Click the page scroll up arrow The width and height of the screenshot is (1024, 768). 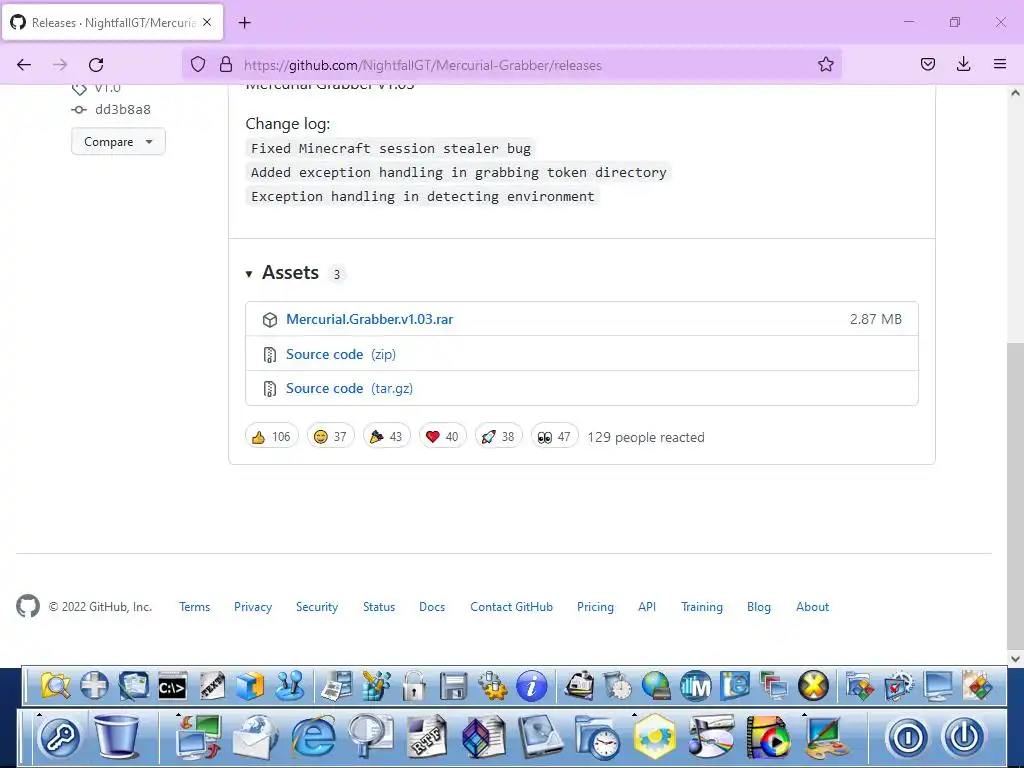point(1015,93)
